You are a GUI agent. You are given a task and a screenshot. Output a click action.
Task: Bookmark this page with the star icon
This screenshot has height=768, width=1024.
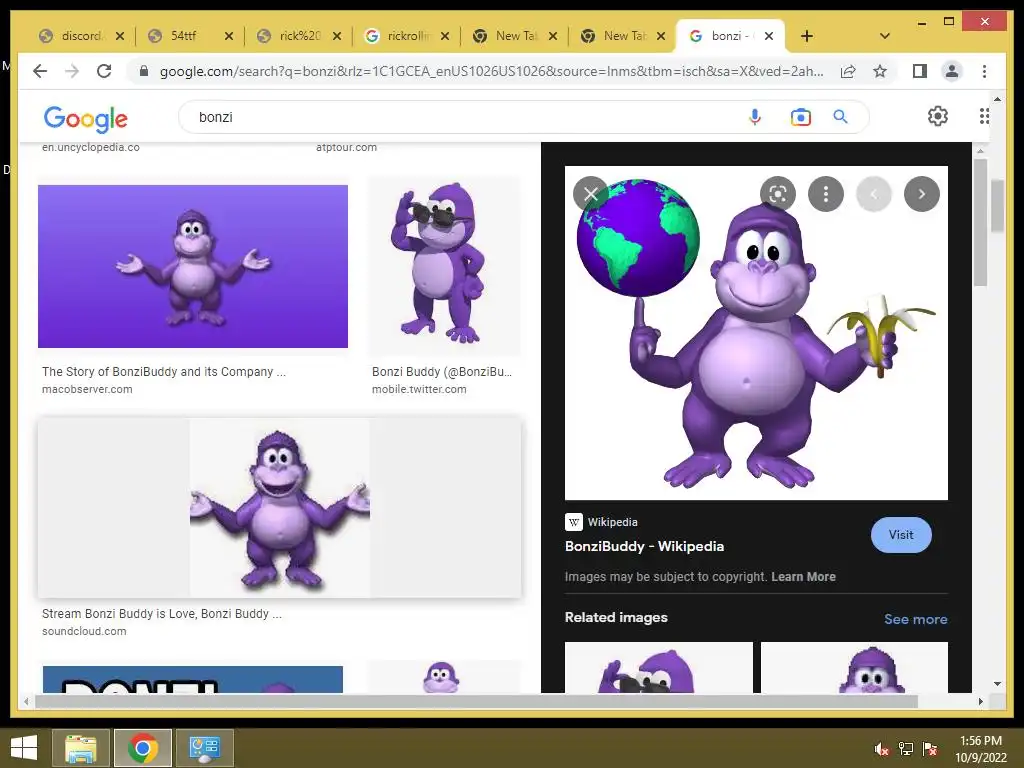click(x=880, y=71)
